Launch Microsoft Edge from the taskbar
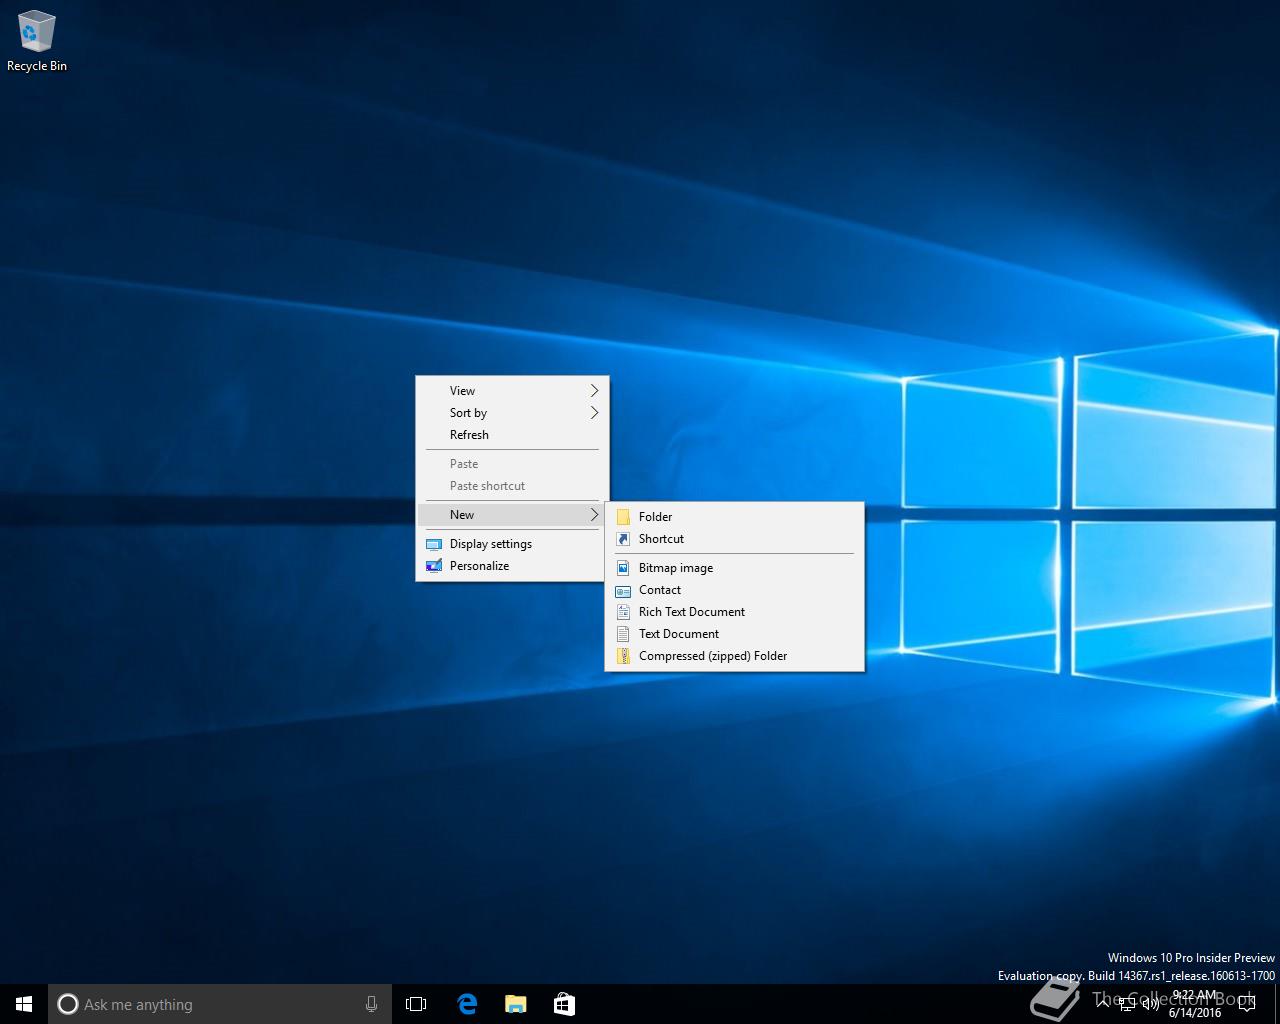The height and width of the screenshot is (1024, 1280). pyautogui.click(x=467, y=1004)
